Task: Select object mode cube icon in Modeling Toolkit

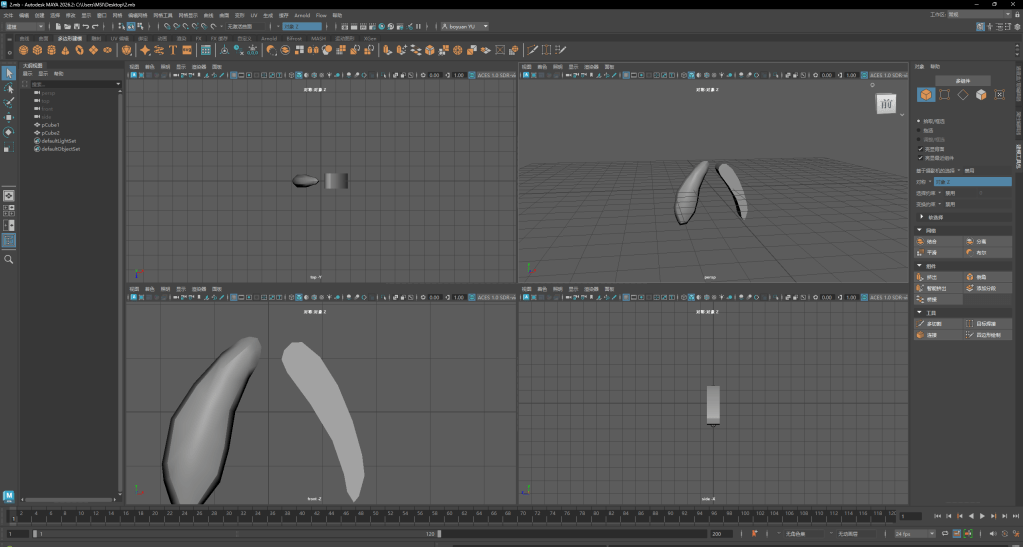Action: click(926, 95)
